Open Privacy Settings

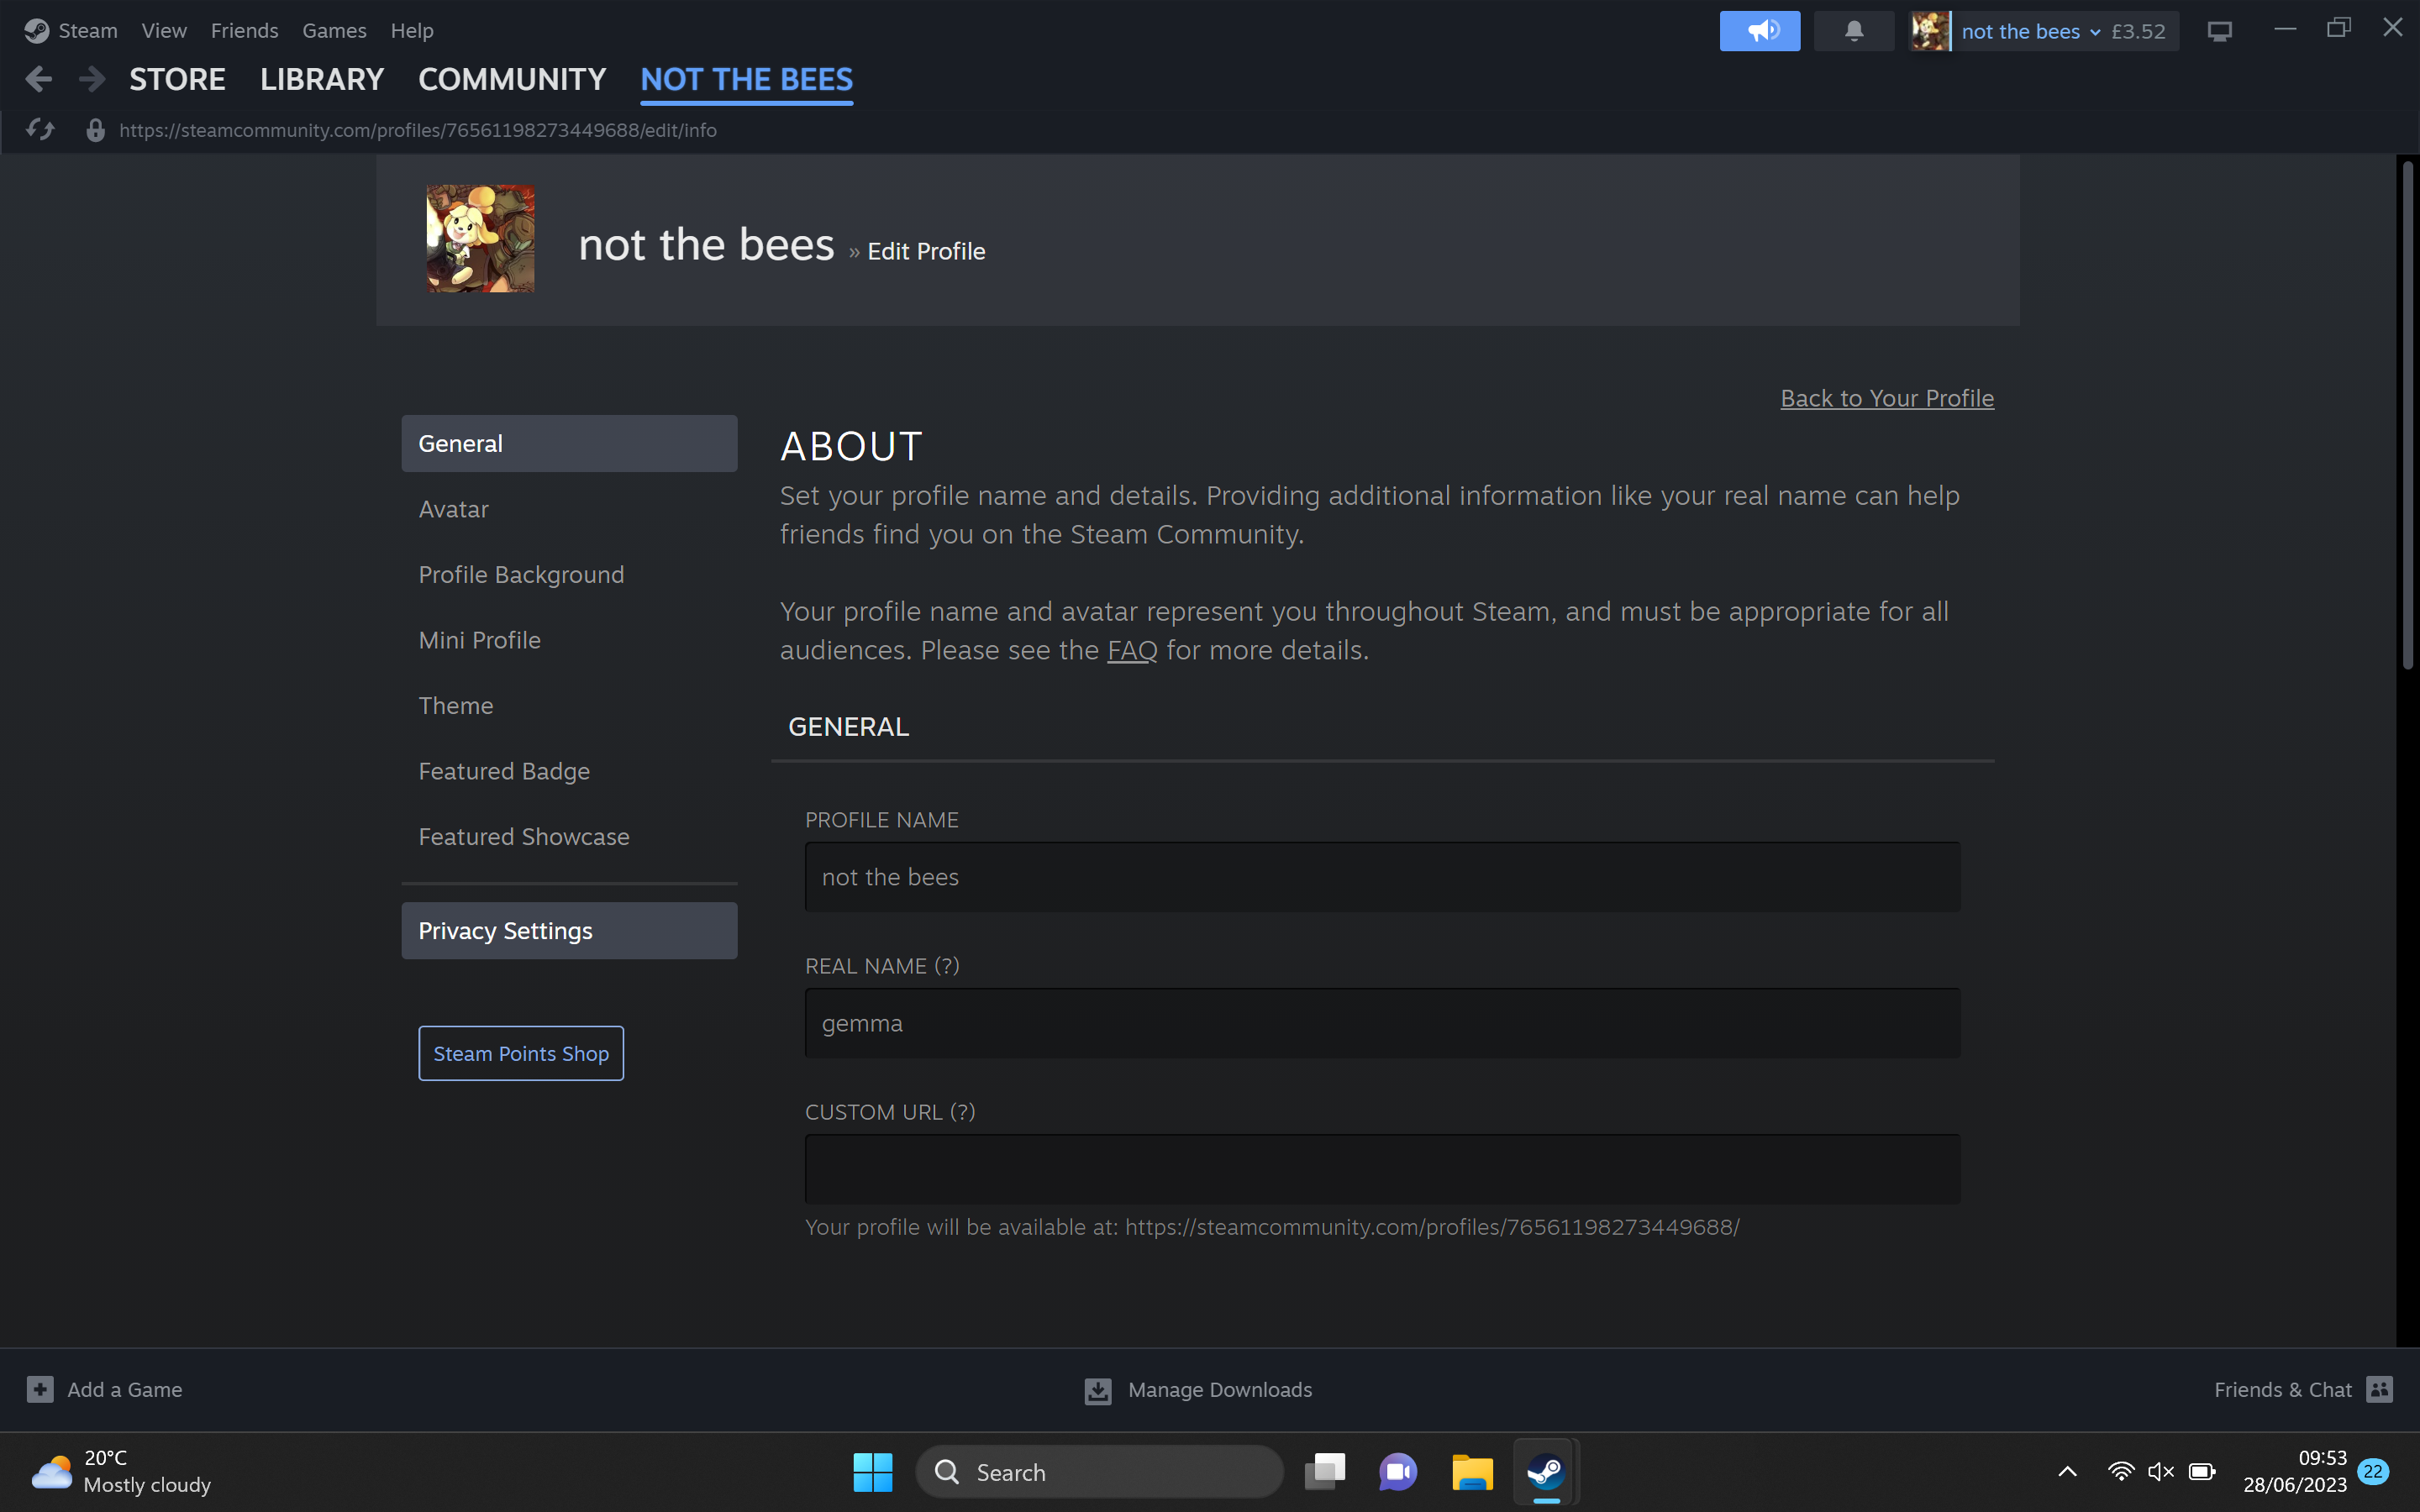click(569, 930)
